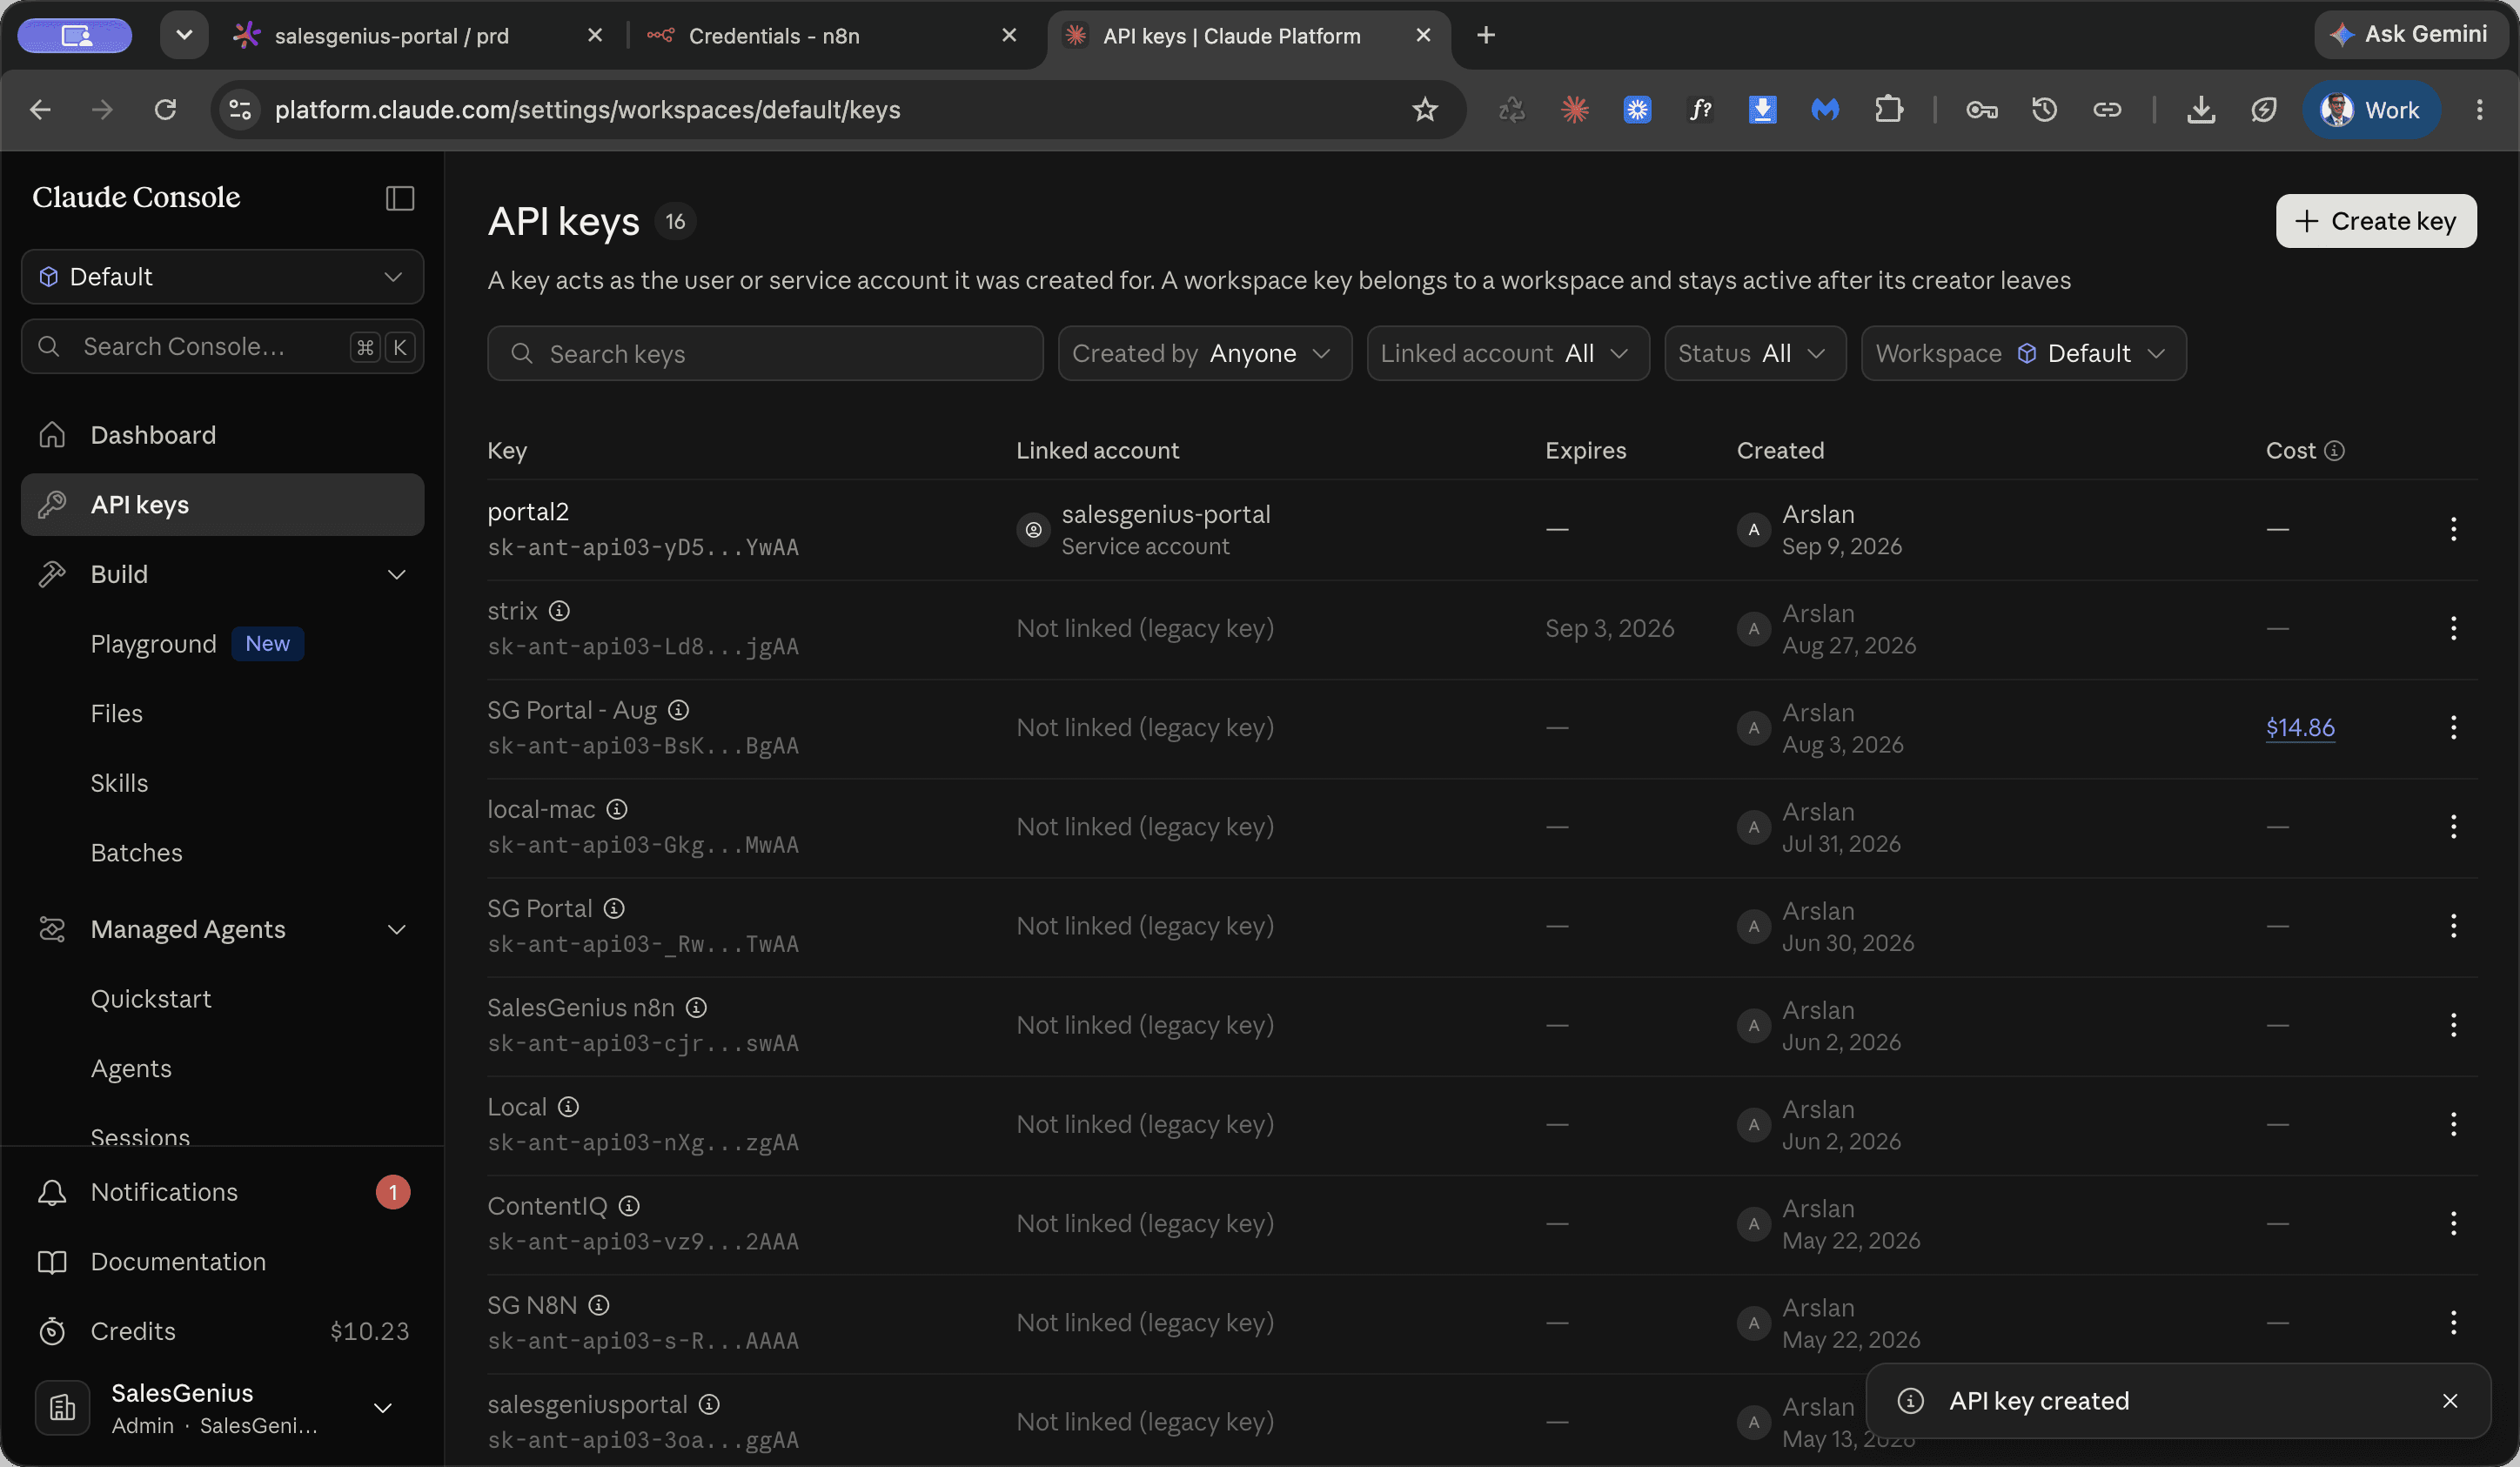Click the Cost column info icon
Image resolution: width=2520 pixels, height=1467 pixels.
[x=2334, y=451]
